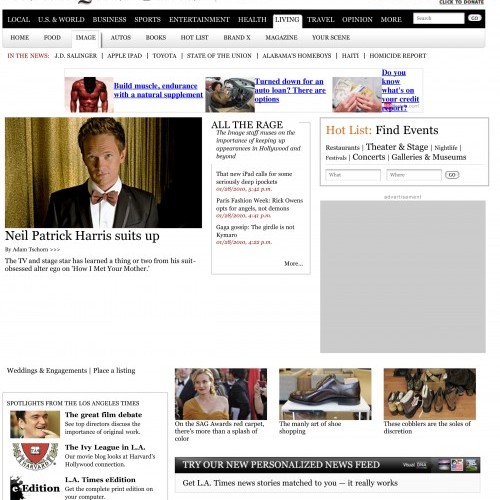Open the TRAVEL section

[321, 20]
